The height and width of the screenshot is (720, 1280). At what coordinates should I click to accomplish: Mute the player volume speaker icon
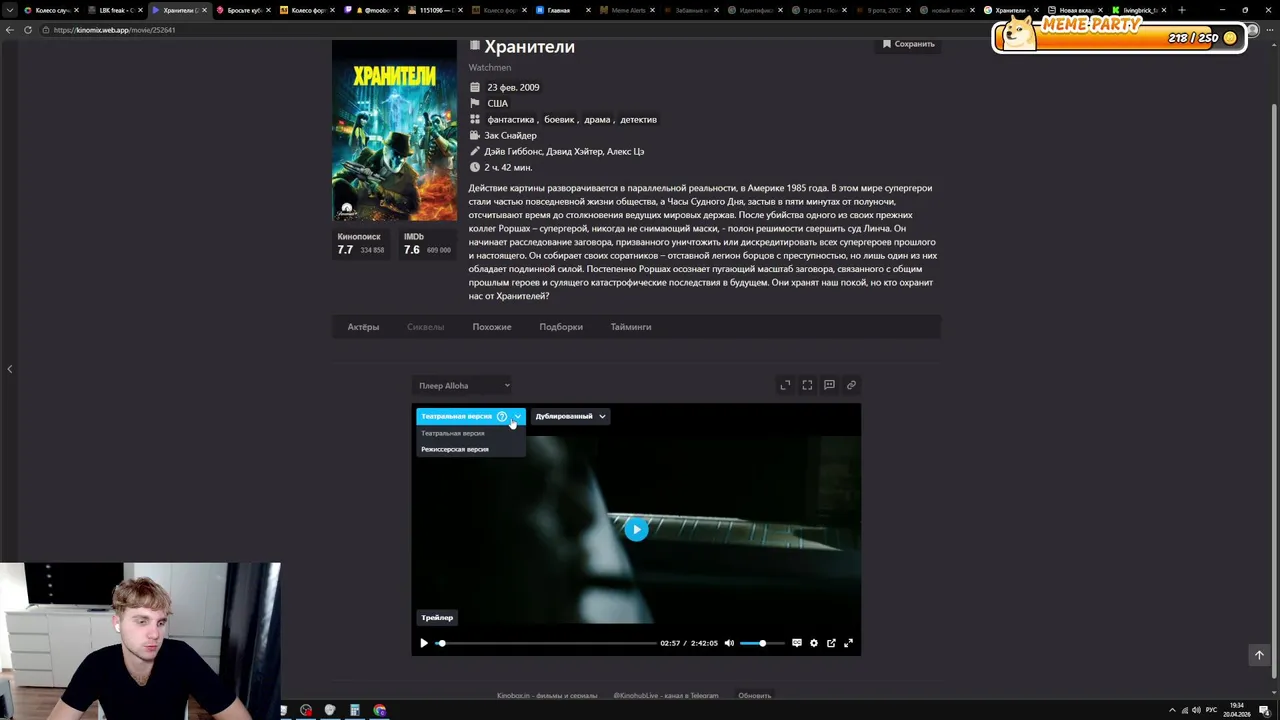click(729, 643)
